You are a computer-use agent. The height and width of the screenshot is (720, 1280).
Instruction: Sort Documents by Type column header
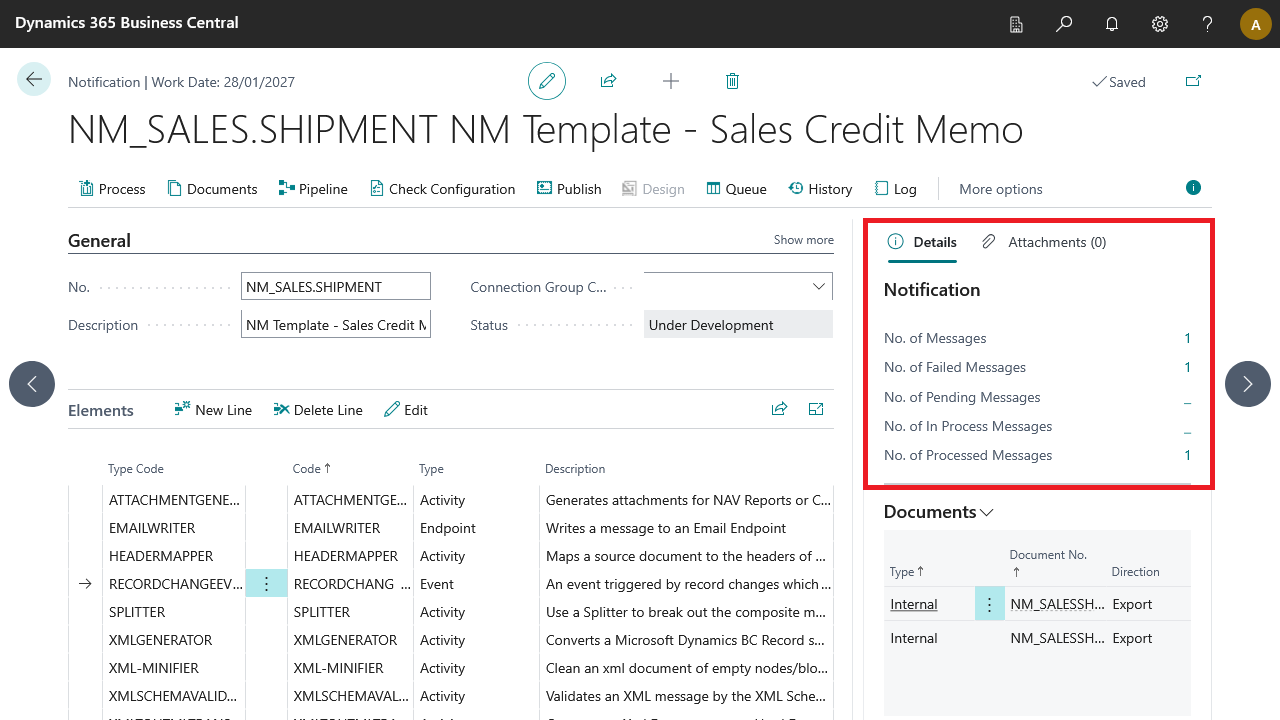click(907, 572)
